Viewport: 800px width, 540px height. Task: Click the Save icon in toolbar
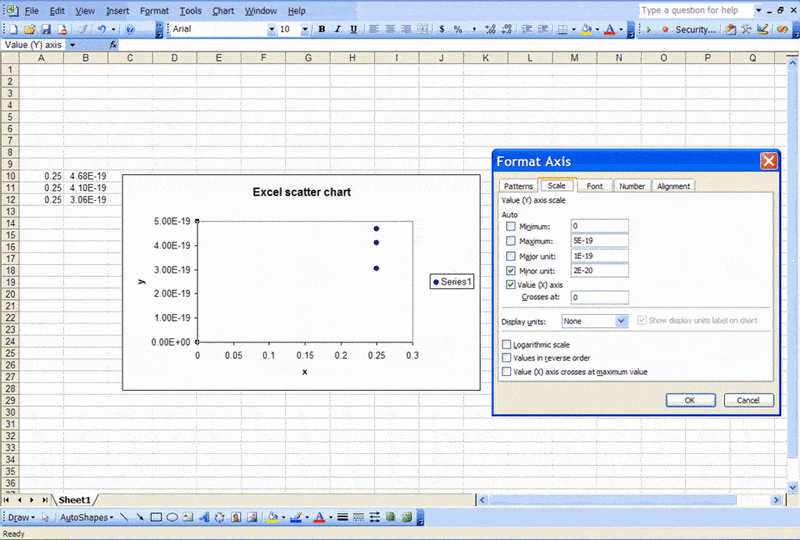click(48, 30)
